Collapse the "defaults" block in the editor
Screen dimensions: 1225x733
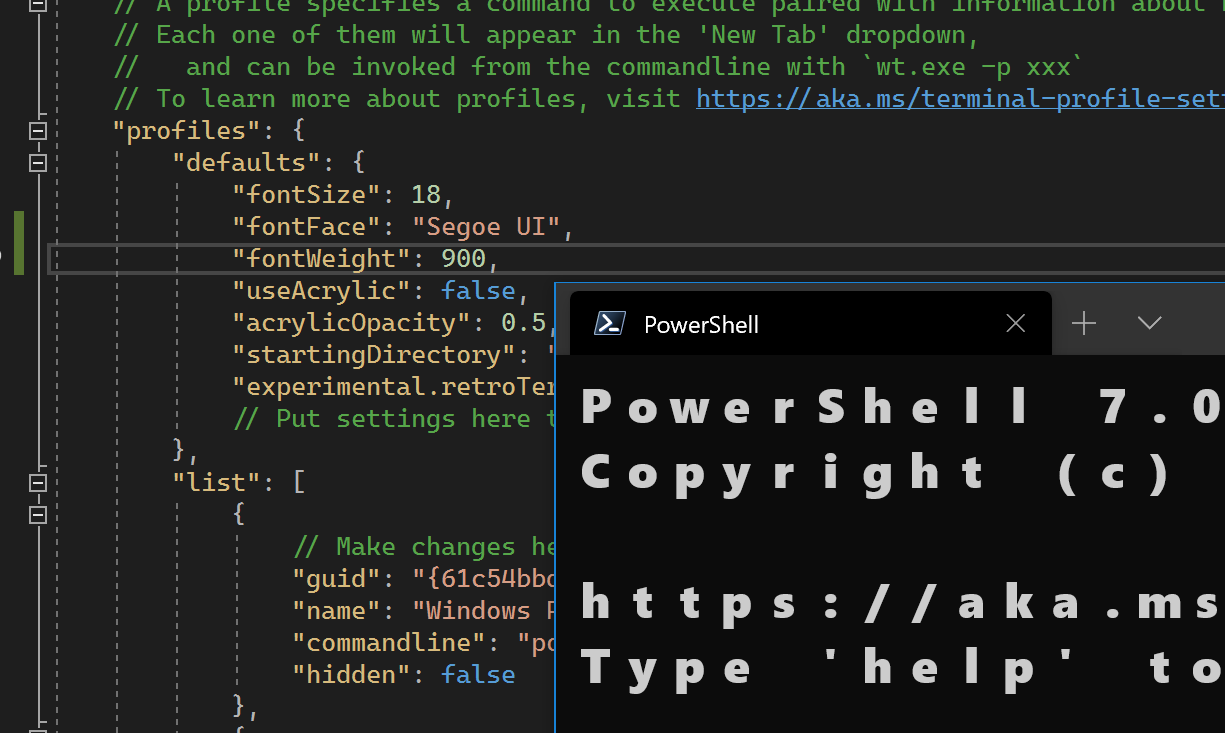(x=38, y=163)
